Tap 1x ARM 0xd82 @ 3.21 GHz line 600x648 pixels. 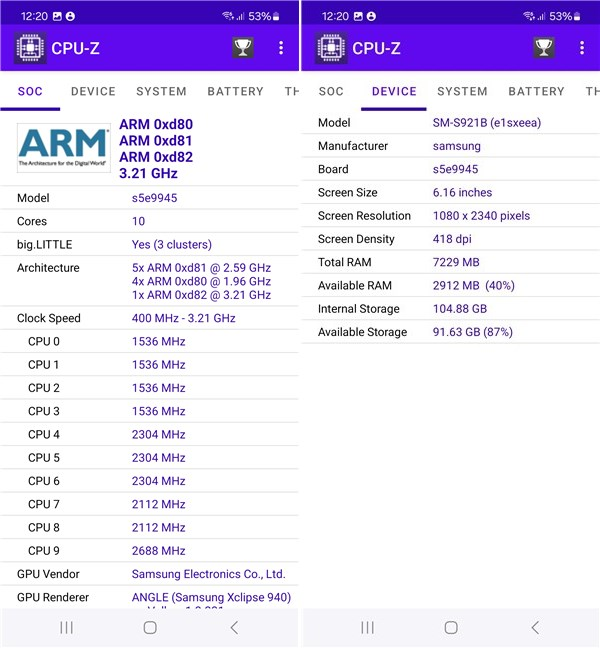click(x=201, y=295)
